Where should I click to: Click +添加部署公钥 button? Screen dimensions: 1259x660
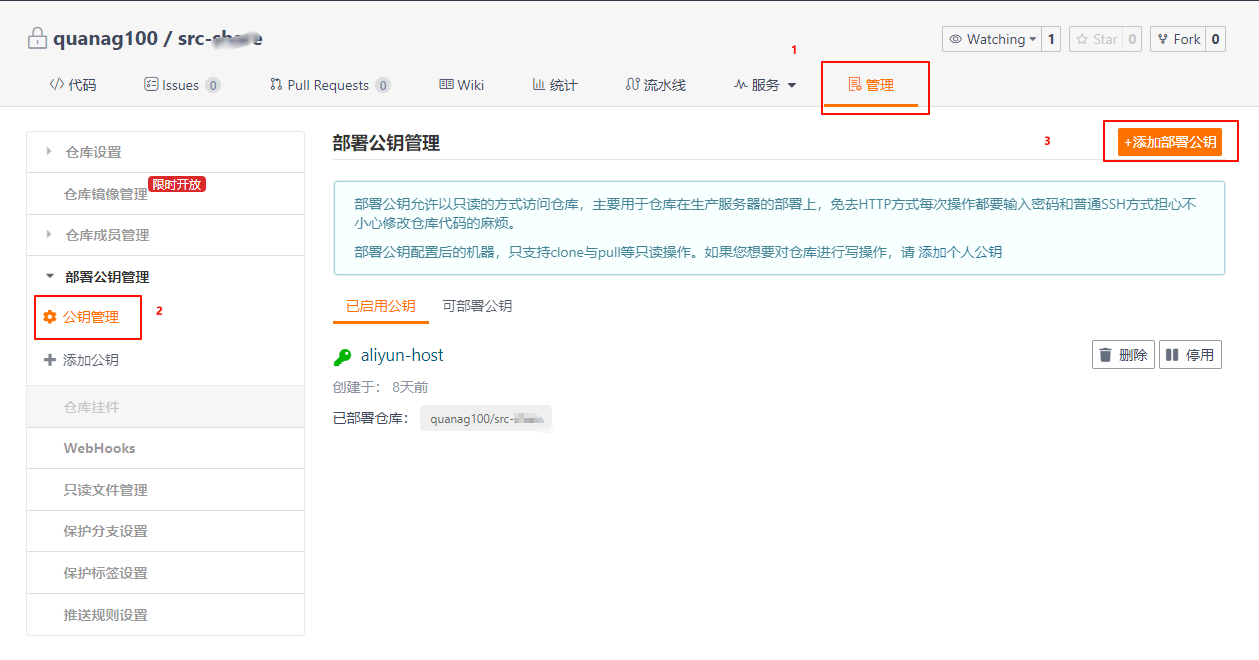1170,142
